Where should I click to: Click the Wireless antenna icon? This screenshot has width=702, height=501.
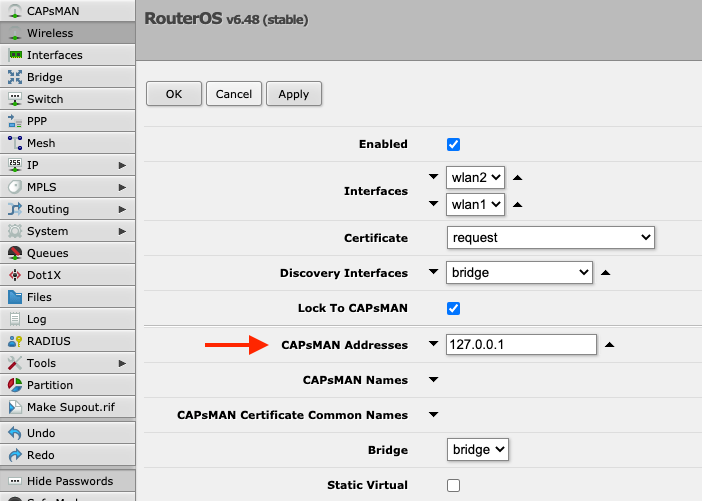pyautogui.click(x=15, y=33)
